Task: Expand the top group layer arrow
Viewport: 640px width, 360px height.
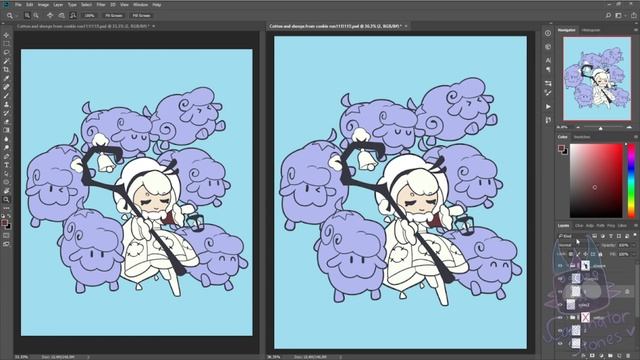Action: [567, 266]
